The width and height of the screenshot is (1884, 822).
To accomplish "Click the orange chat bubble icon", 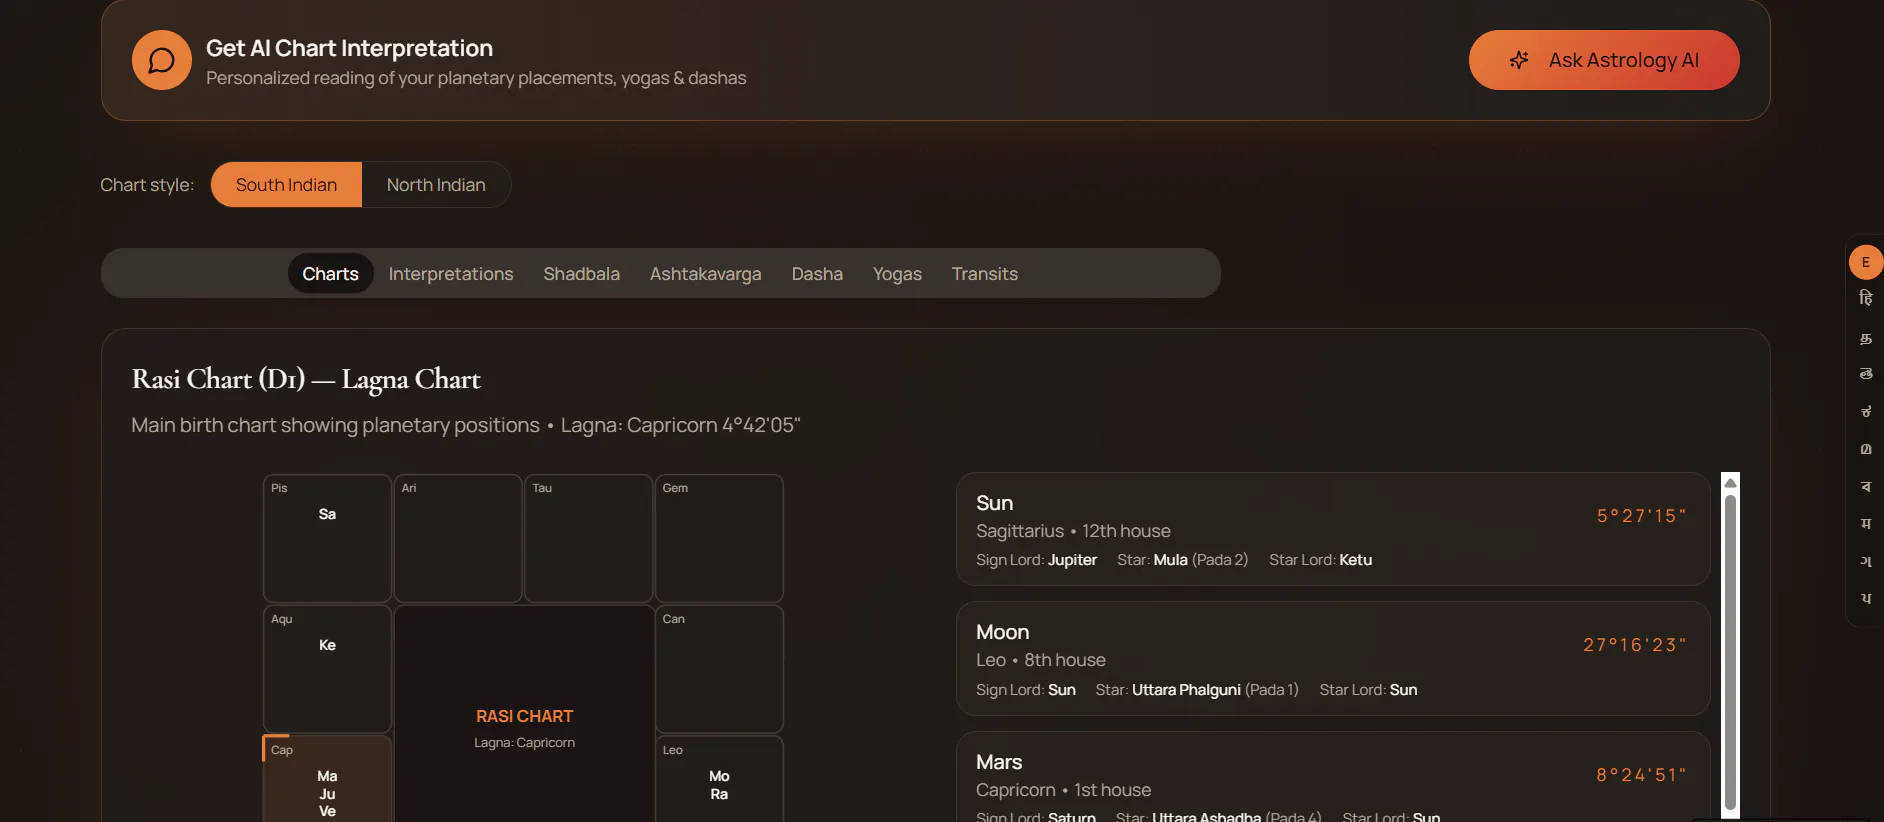I will [161, 60].
